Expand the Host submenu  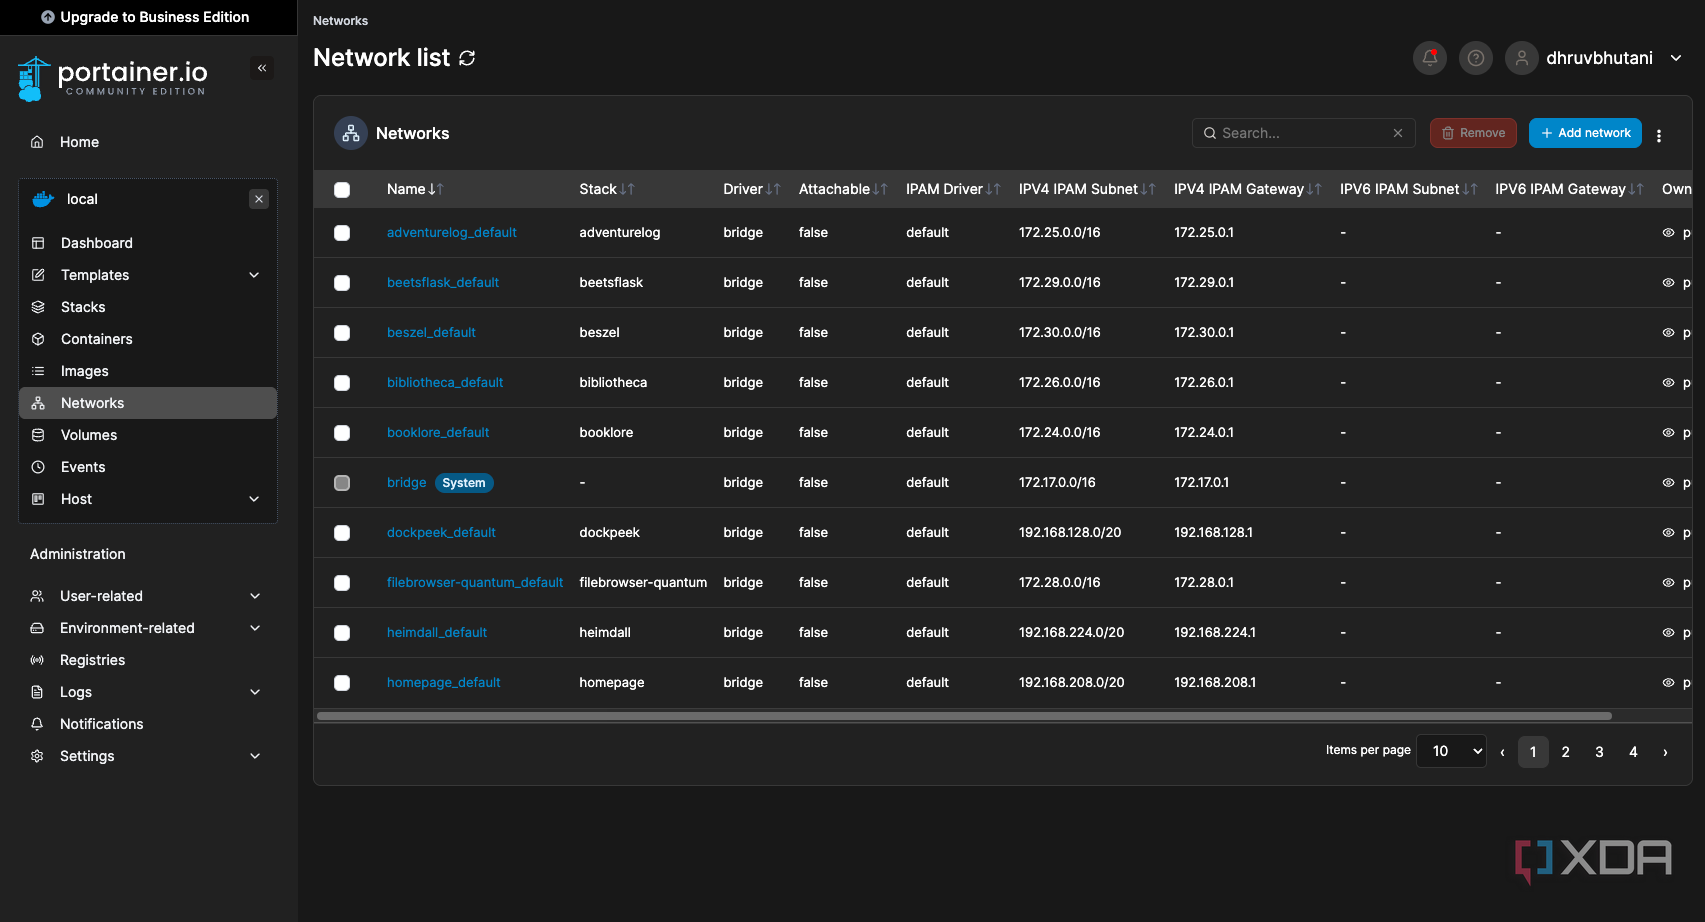click(x=254, y=499)
